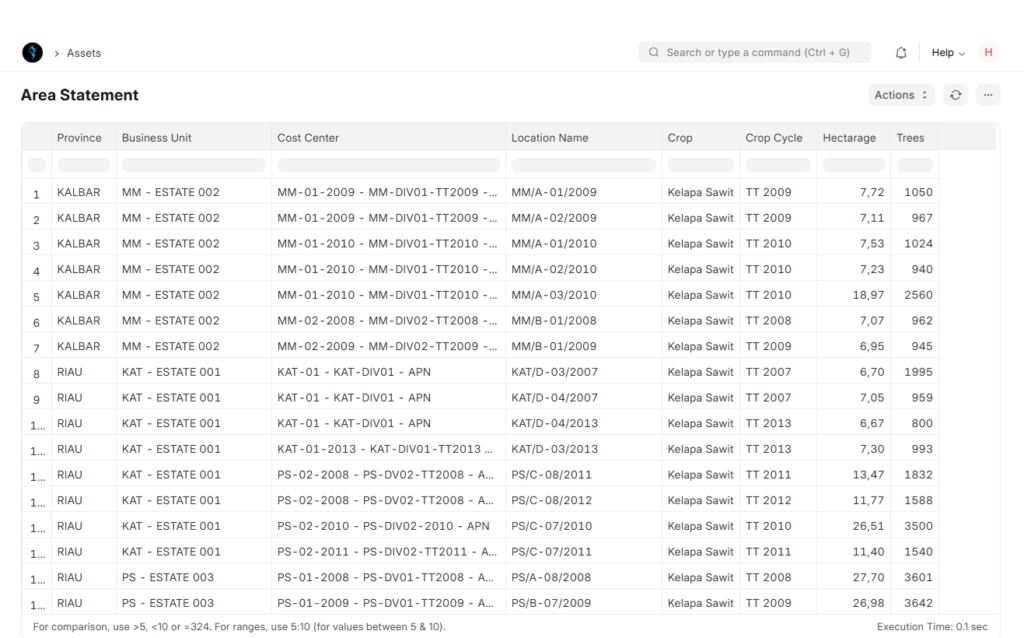This screenshot has height=638, width=1024.
Task: Focus the search or command bar
Action: tap(755, 52)
